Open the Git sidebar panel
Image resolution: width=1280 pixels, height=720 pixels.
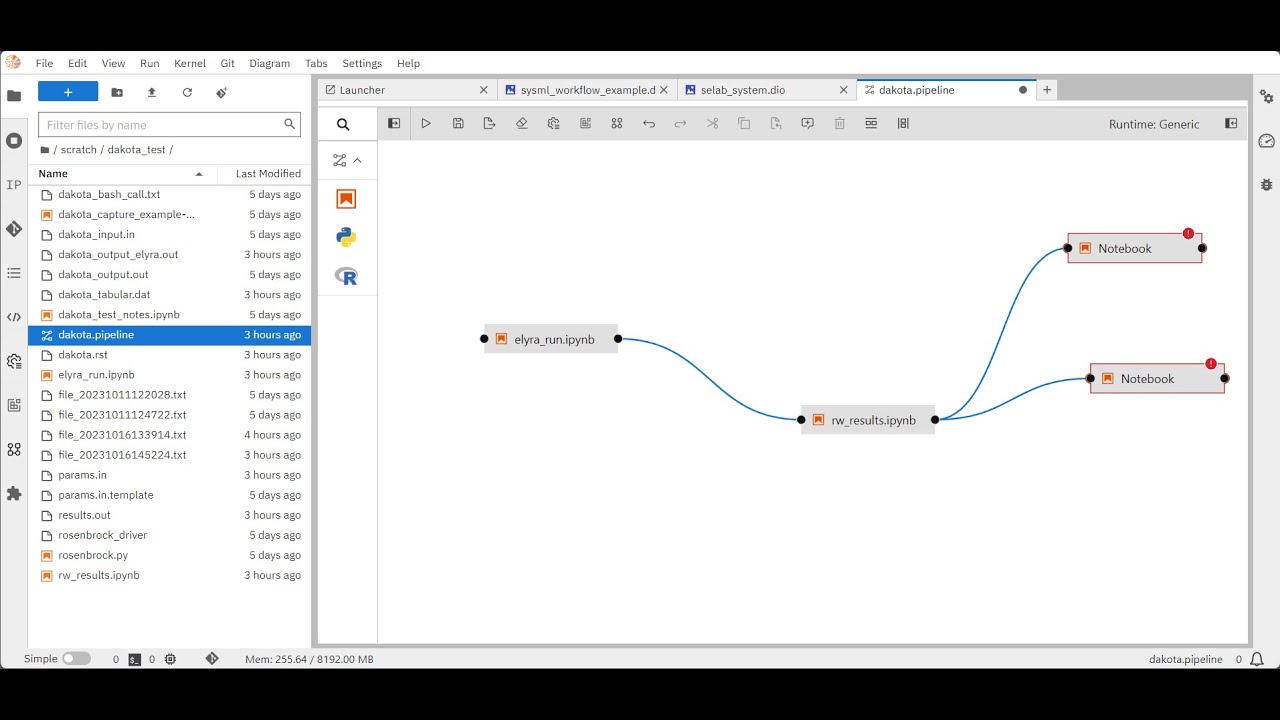14,229
